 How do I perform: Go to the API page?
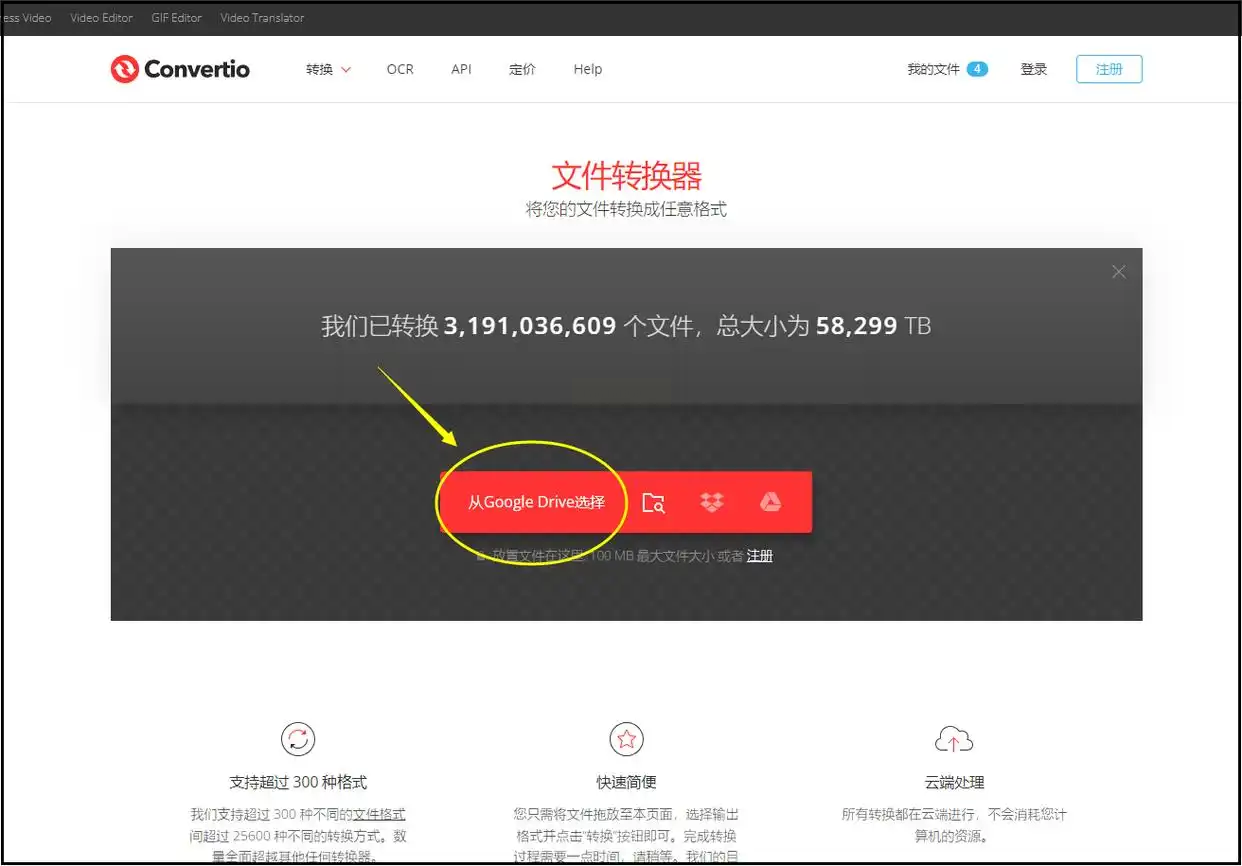coord(461,69)
